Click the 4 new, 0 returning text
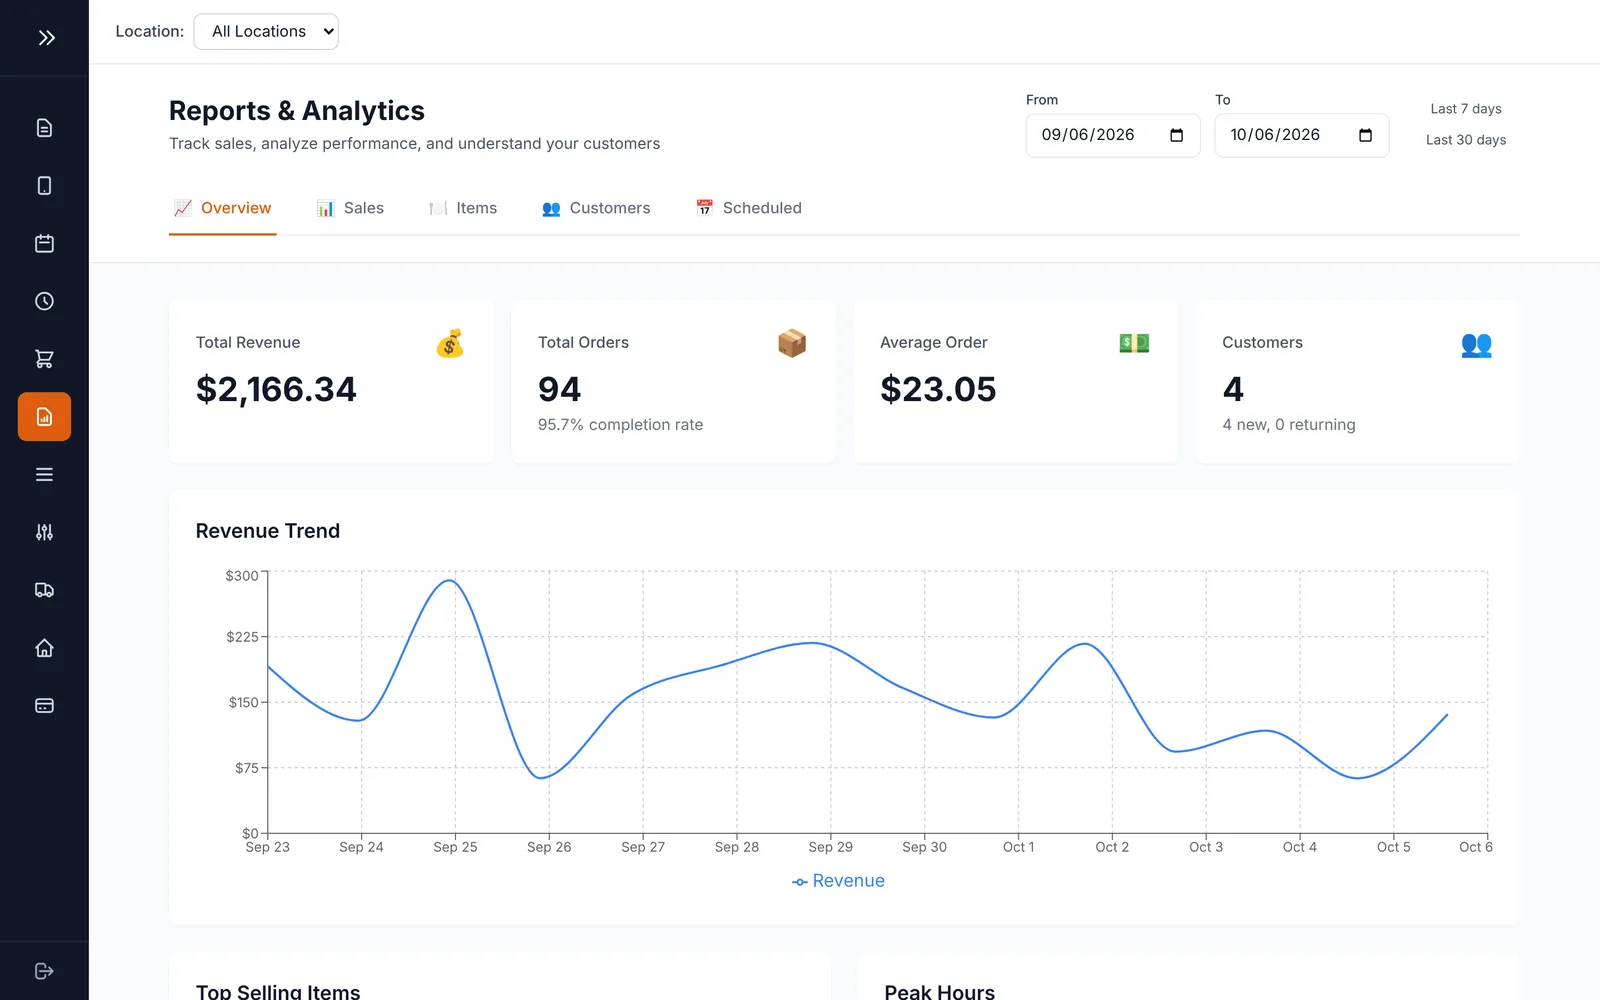 click(1289, 425)
